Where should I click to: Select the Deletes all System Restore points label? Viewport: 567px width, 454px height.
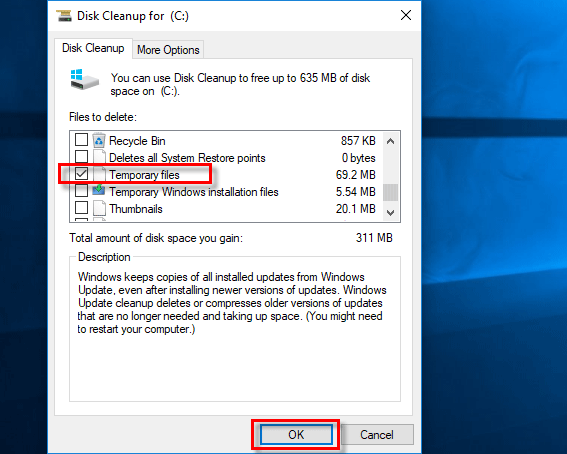187,158
